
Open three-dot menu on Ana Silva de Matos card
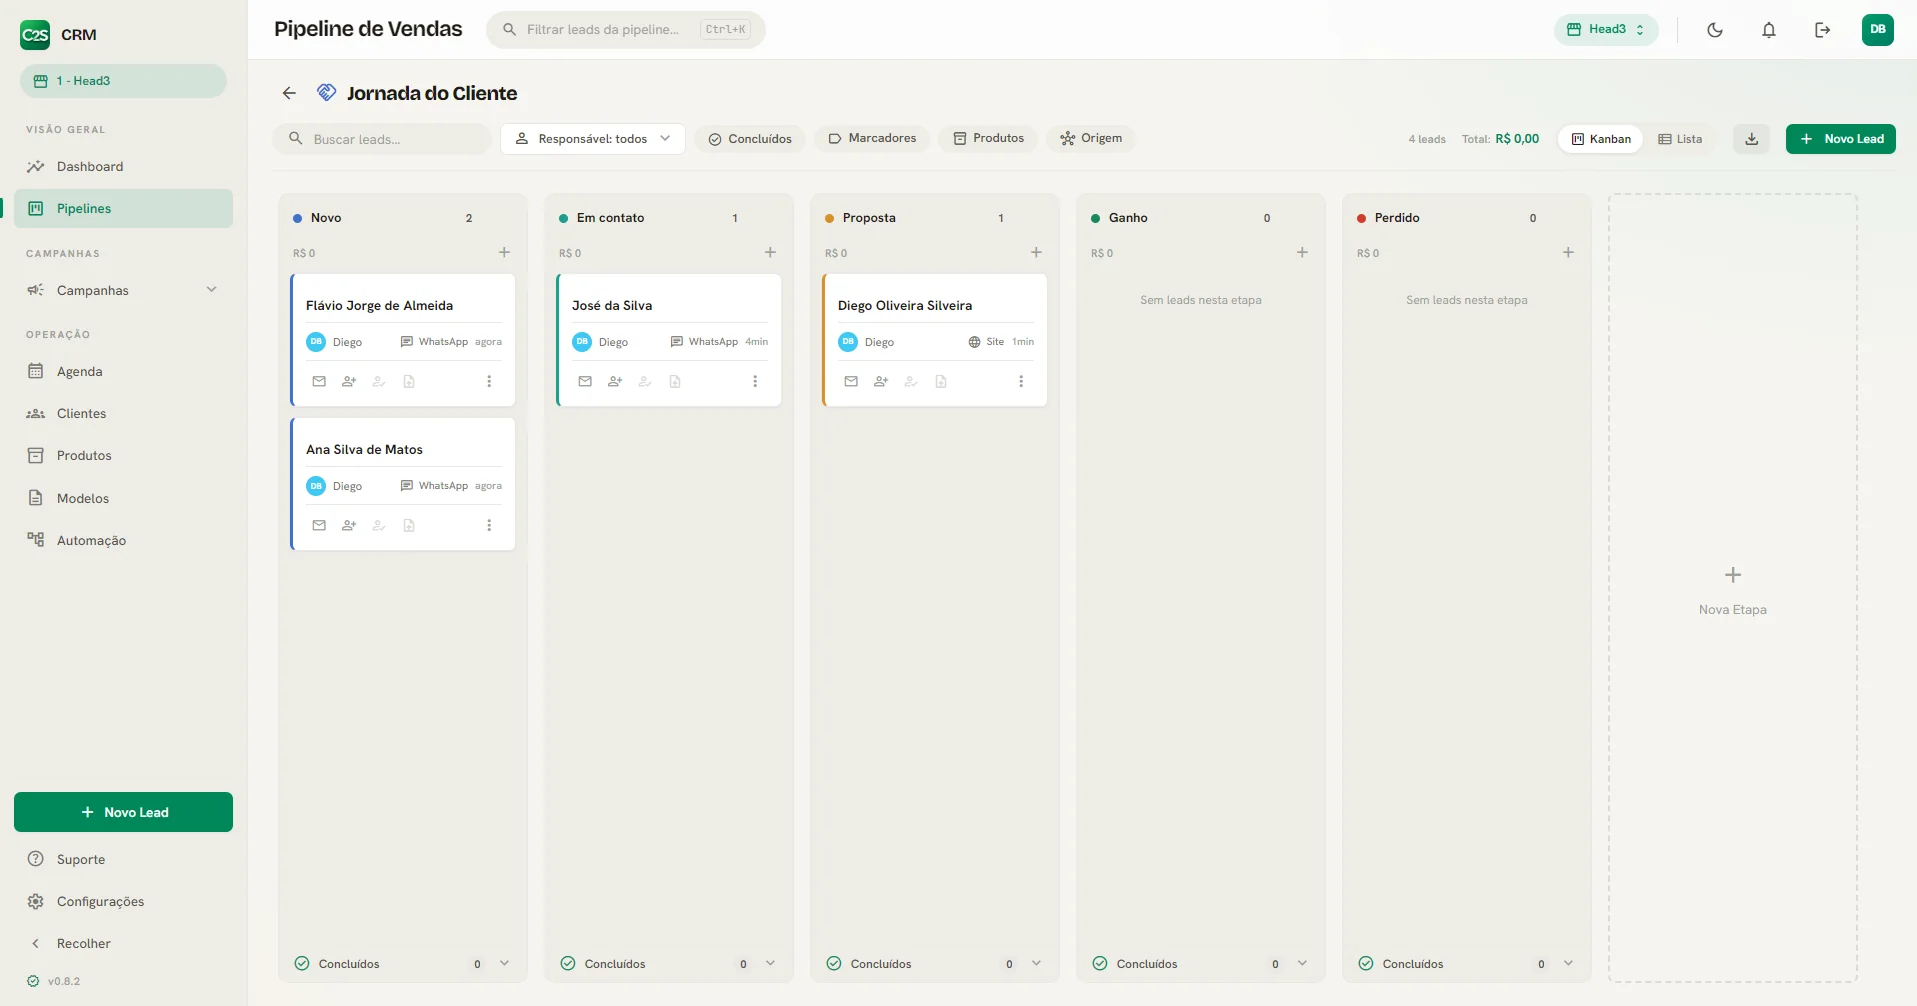tap(489, 525)
